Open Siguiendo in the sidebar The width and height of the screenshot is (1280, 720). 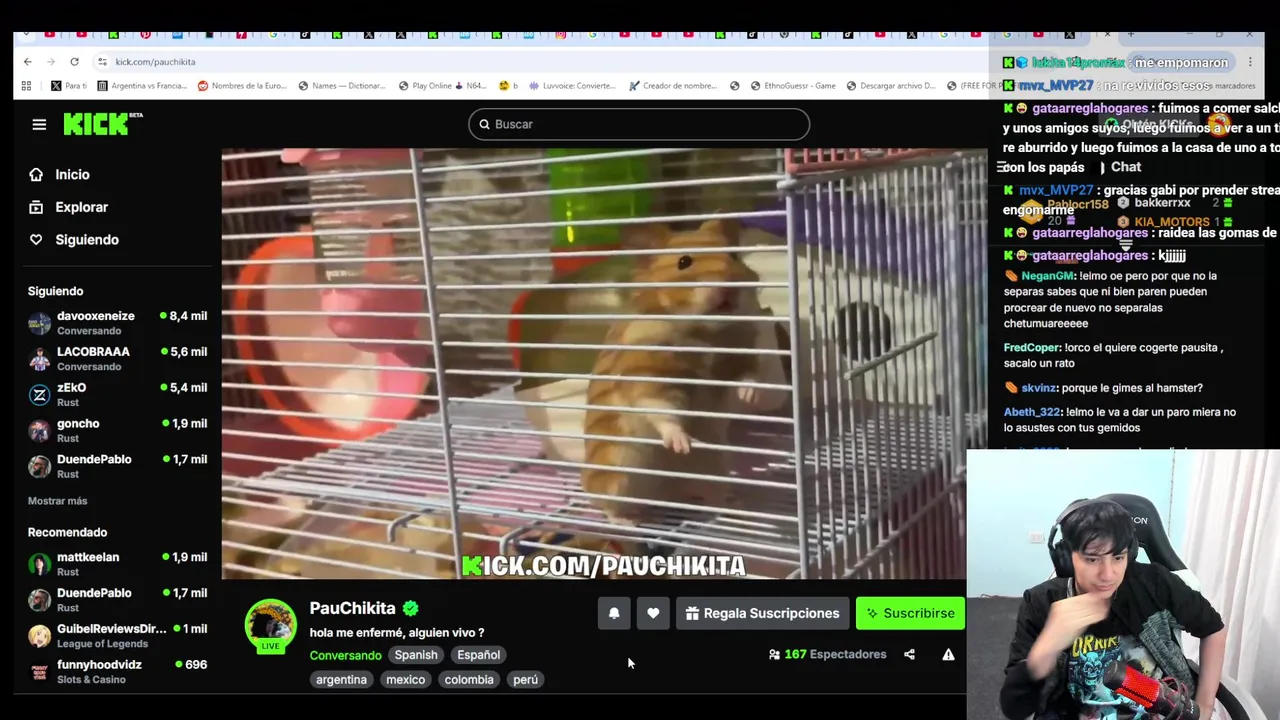pyautogui.click(x=87, y=239)
